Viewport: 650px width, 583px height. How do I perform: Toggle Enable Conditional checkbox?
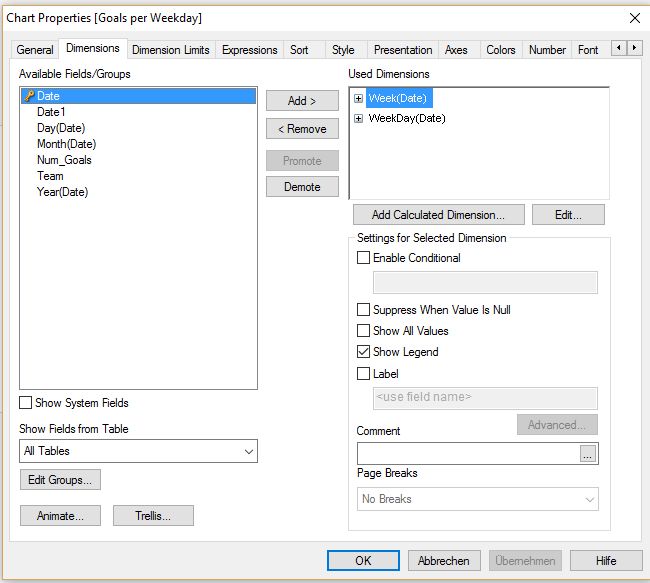pos(364,258)
